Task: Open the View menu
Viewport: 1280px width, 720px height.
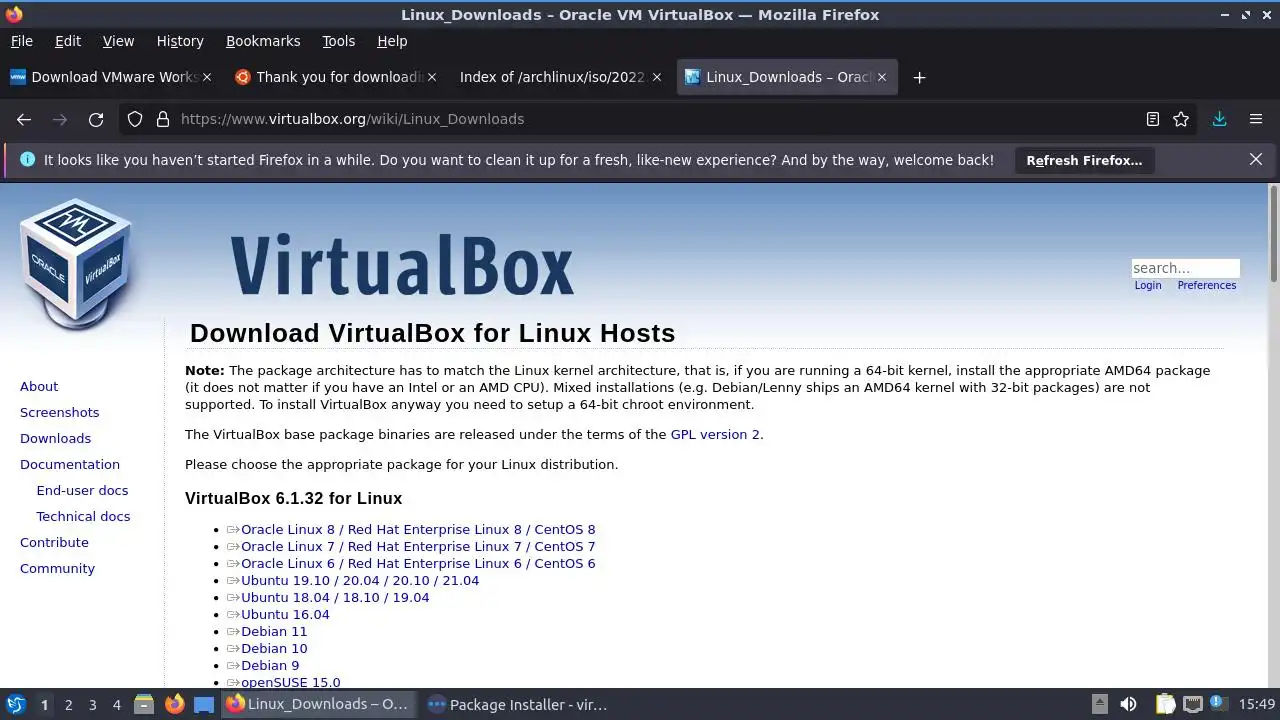Action: tap(118, 41)
